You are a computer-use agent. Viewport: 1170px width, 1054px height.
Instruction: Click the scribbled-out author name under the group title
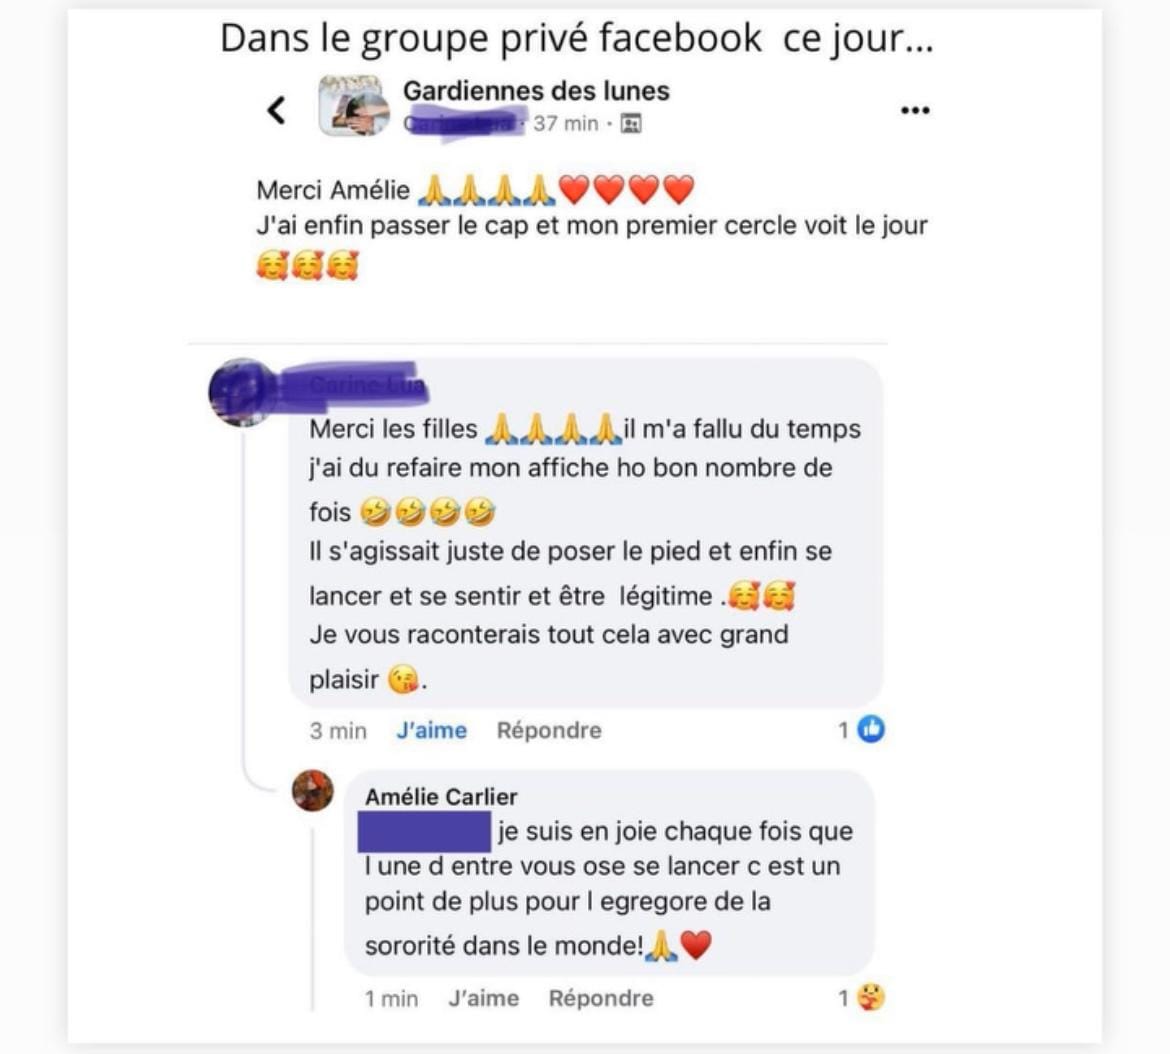click(464, 123)
